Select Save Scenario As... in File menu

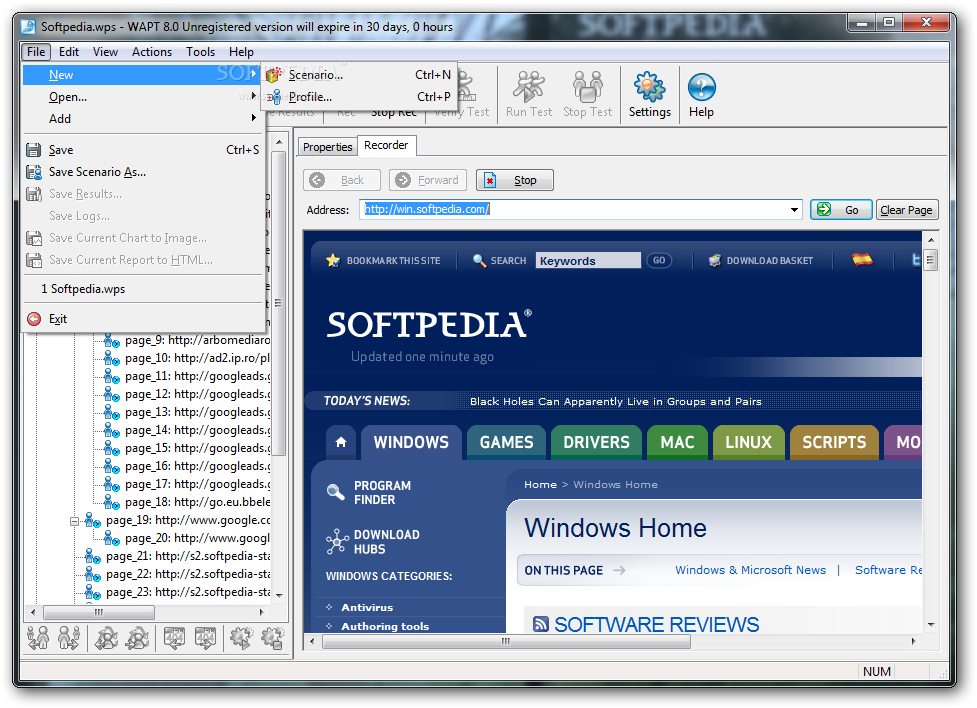(x=142, y=172)
